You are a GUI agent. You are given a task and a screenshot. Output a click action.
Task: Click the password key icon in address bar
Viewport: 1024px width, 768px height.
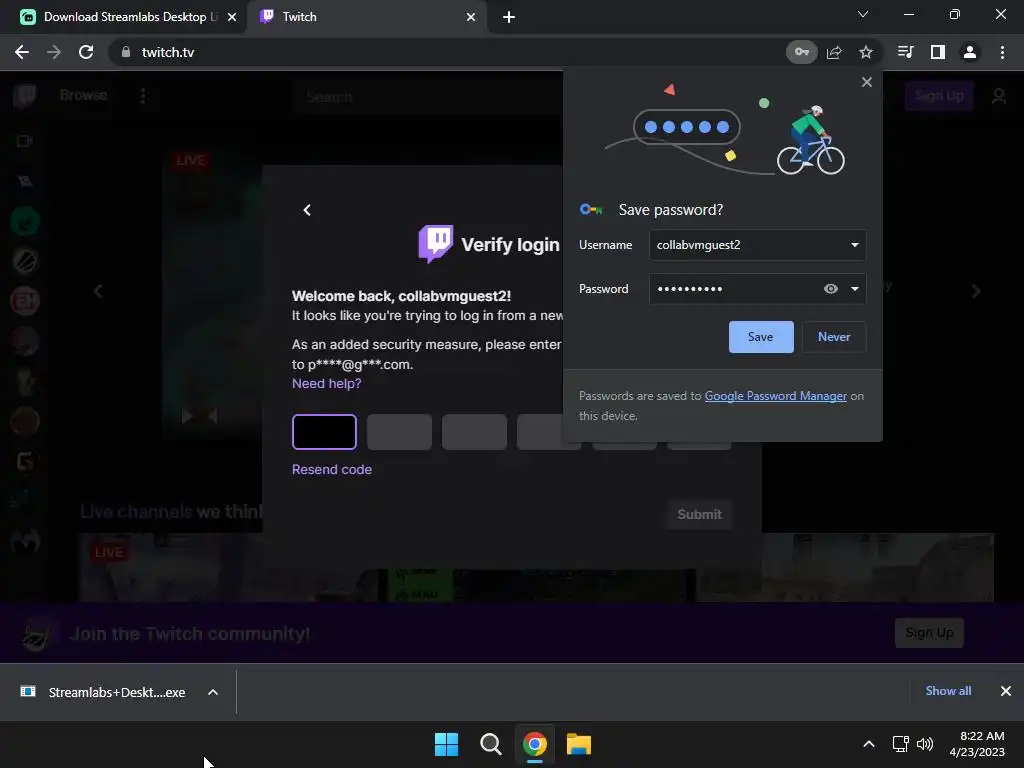(x=801, y=52)
